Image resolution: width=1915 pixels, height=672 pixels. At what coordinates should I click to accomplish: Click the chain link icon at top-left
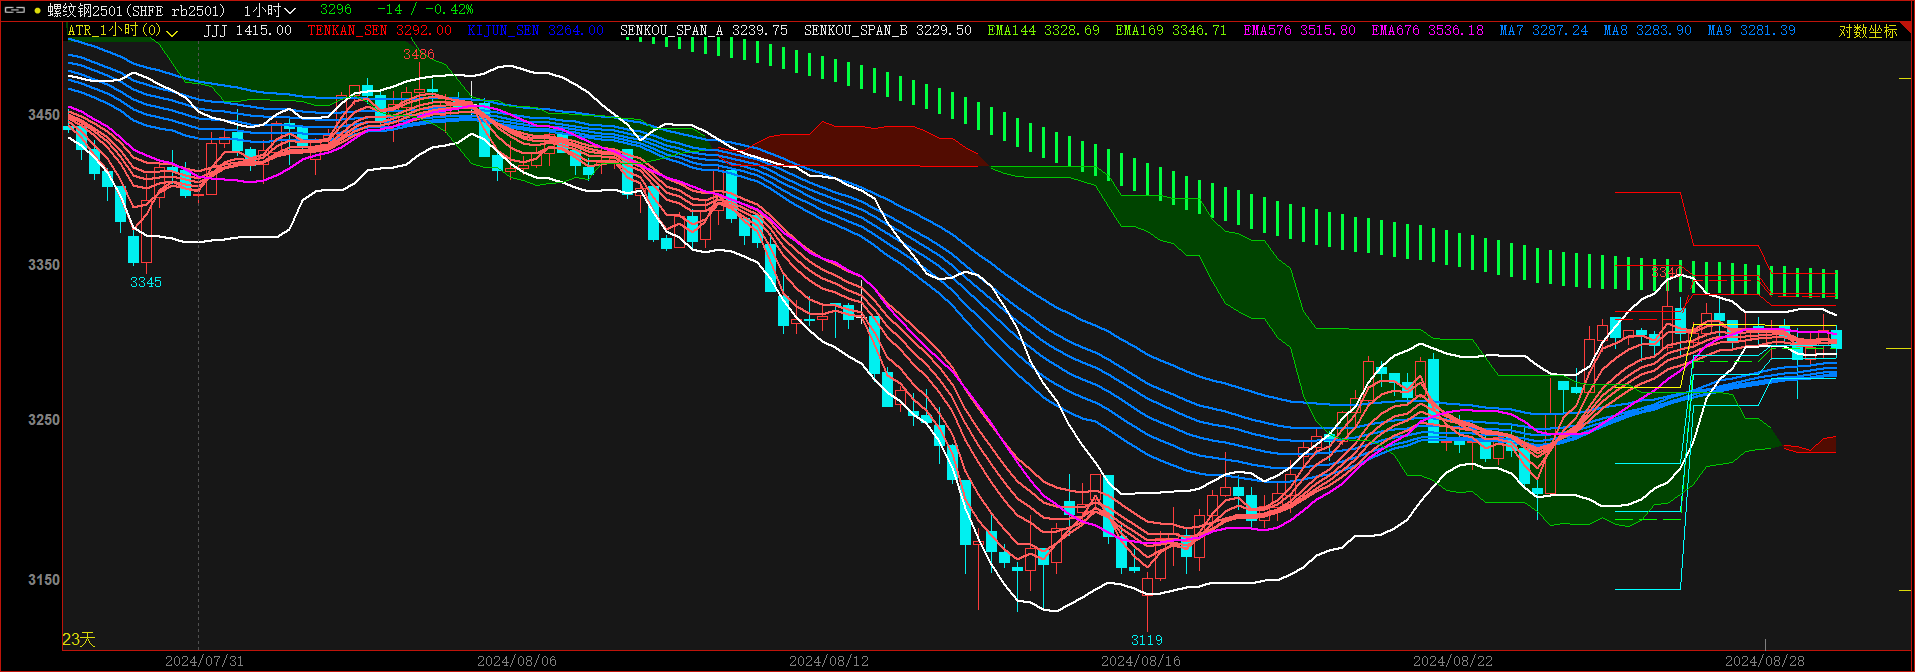[x=15, y=10]
